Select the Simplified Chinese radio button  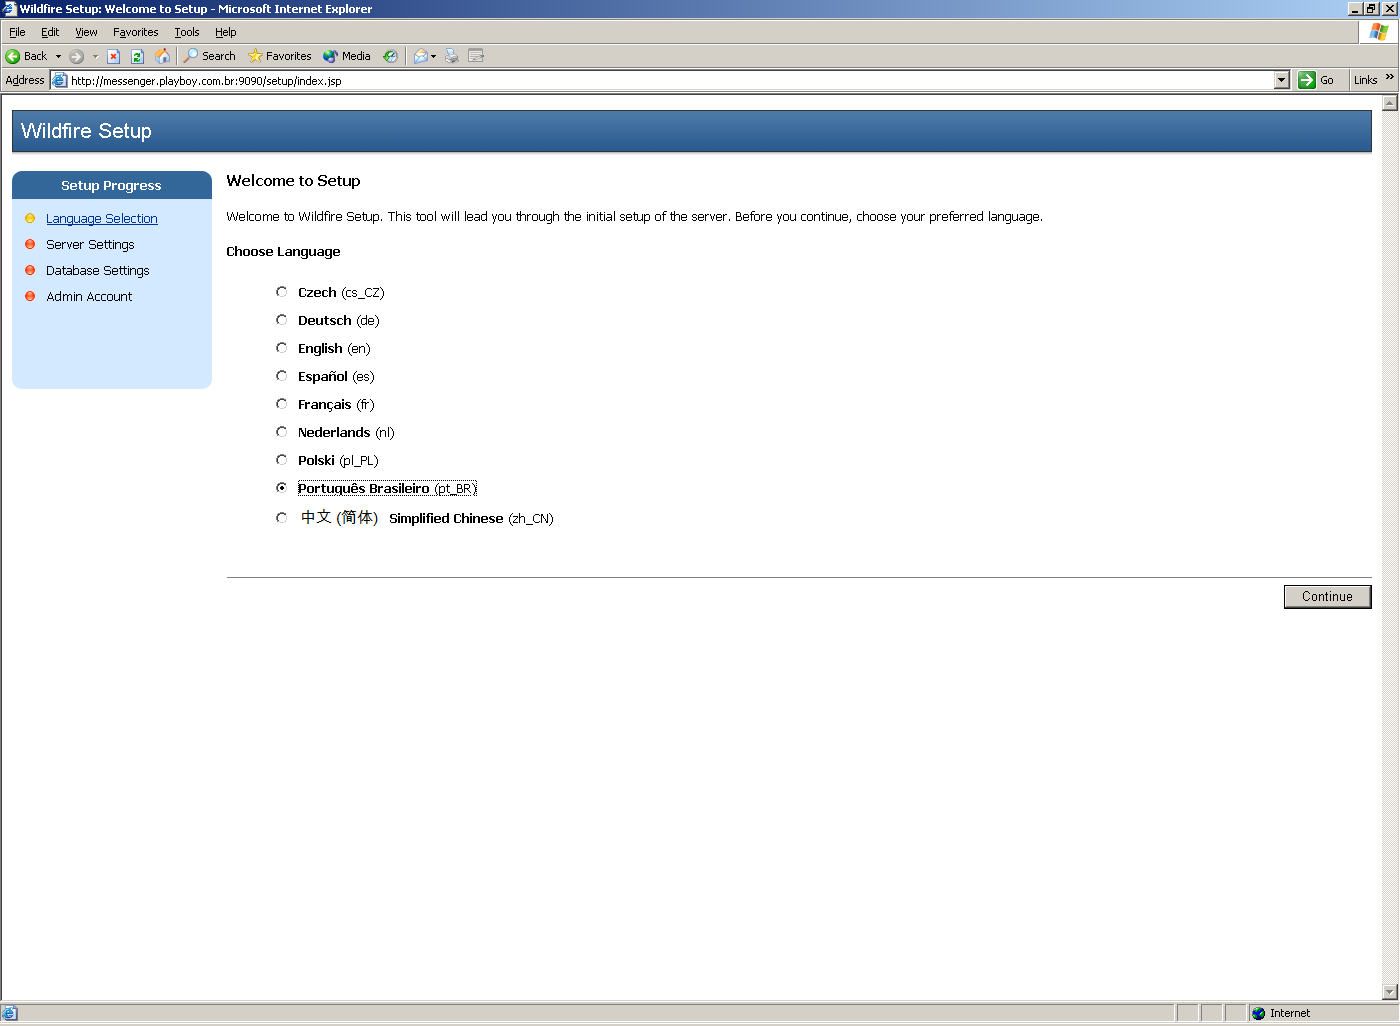(x=282, y=518)
